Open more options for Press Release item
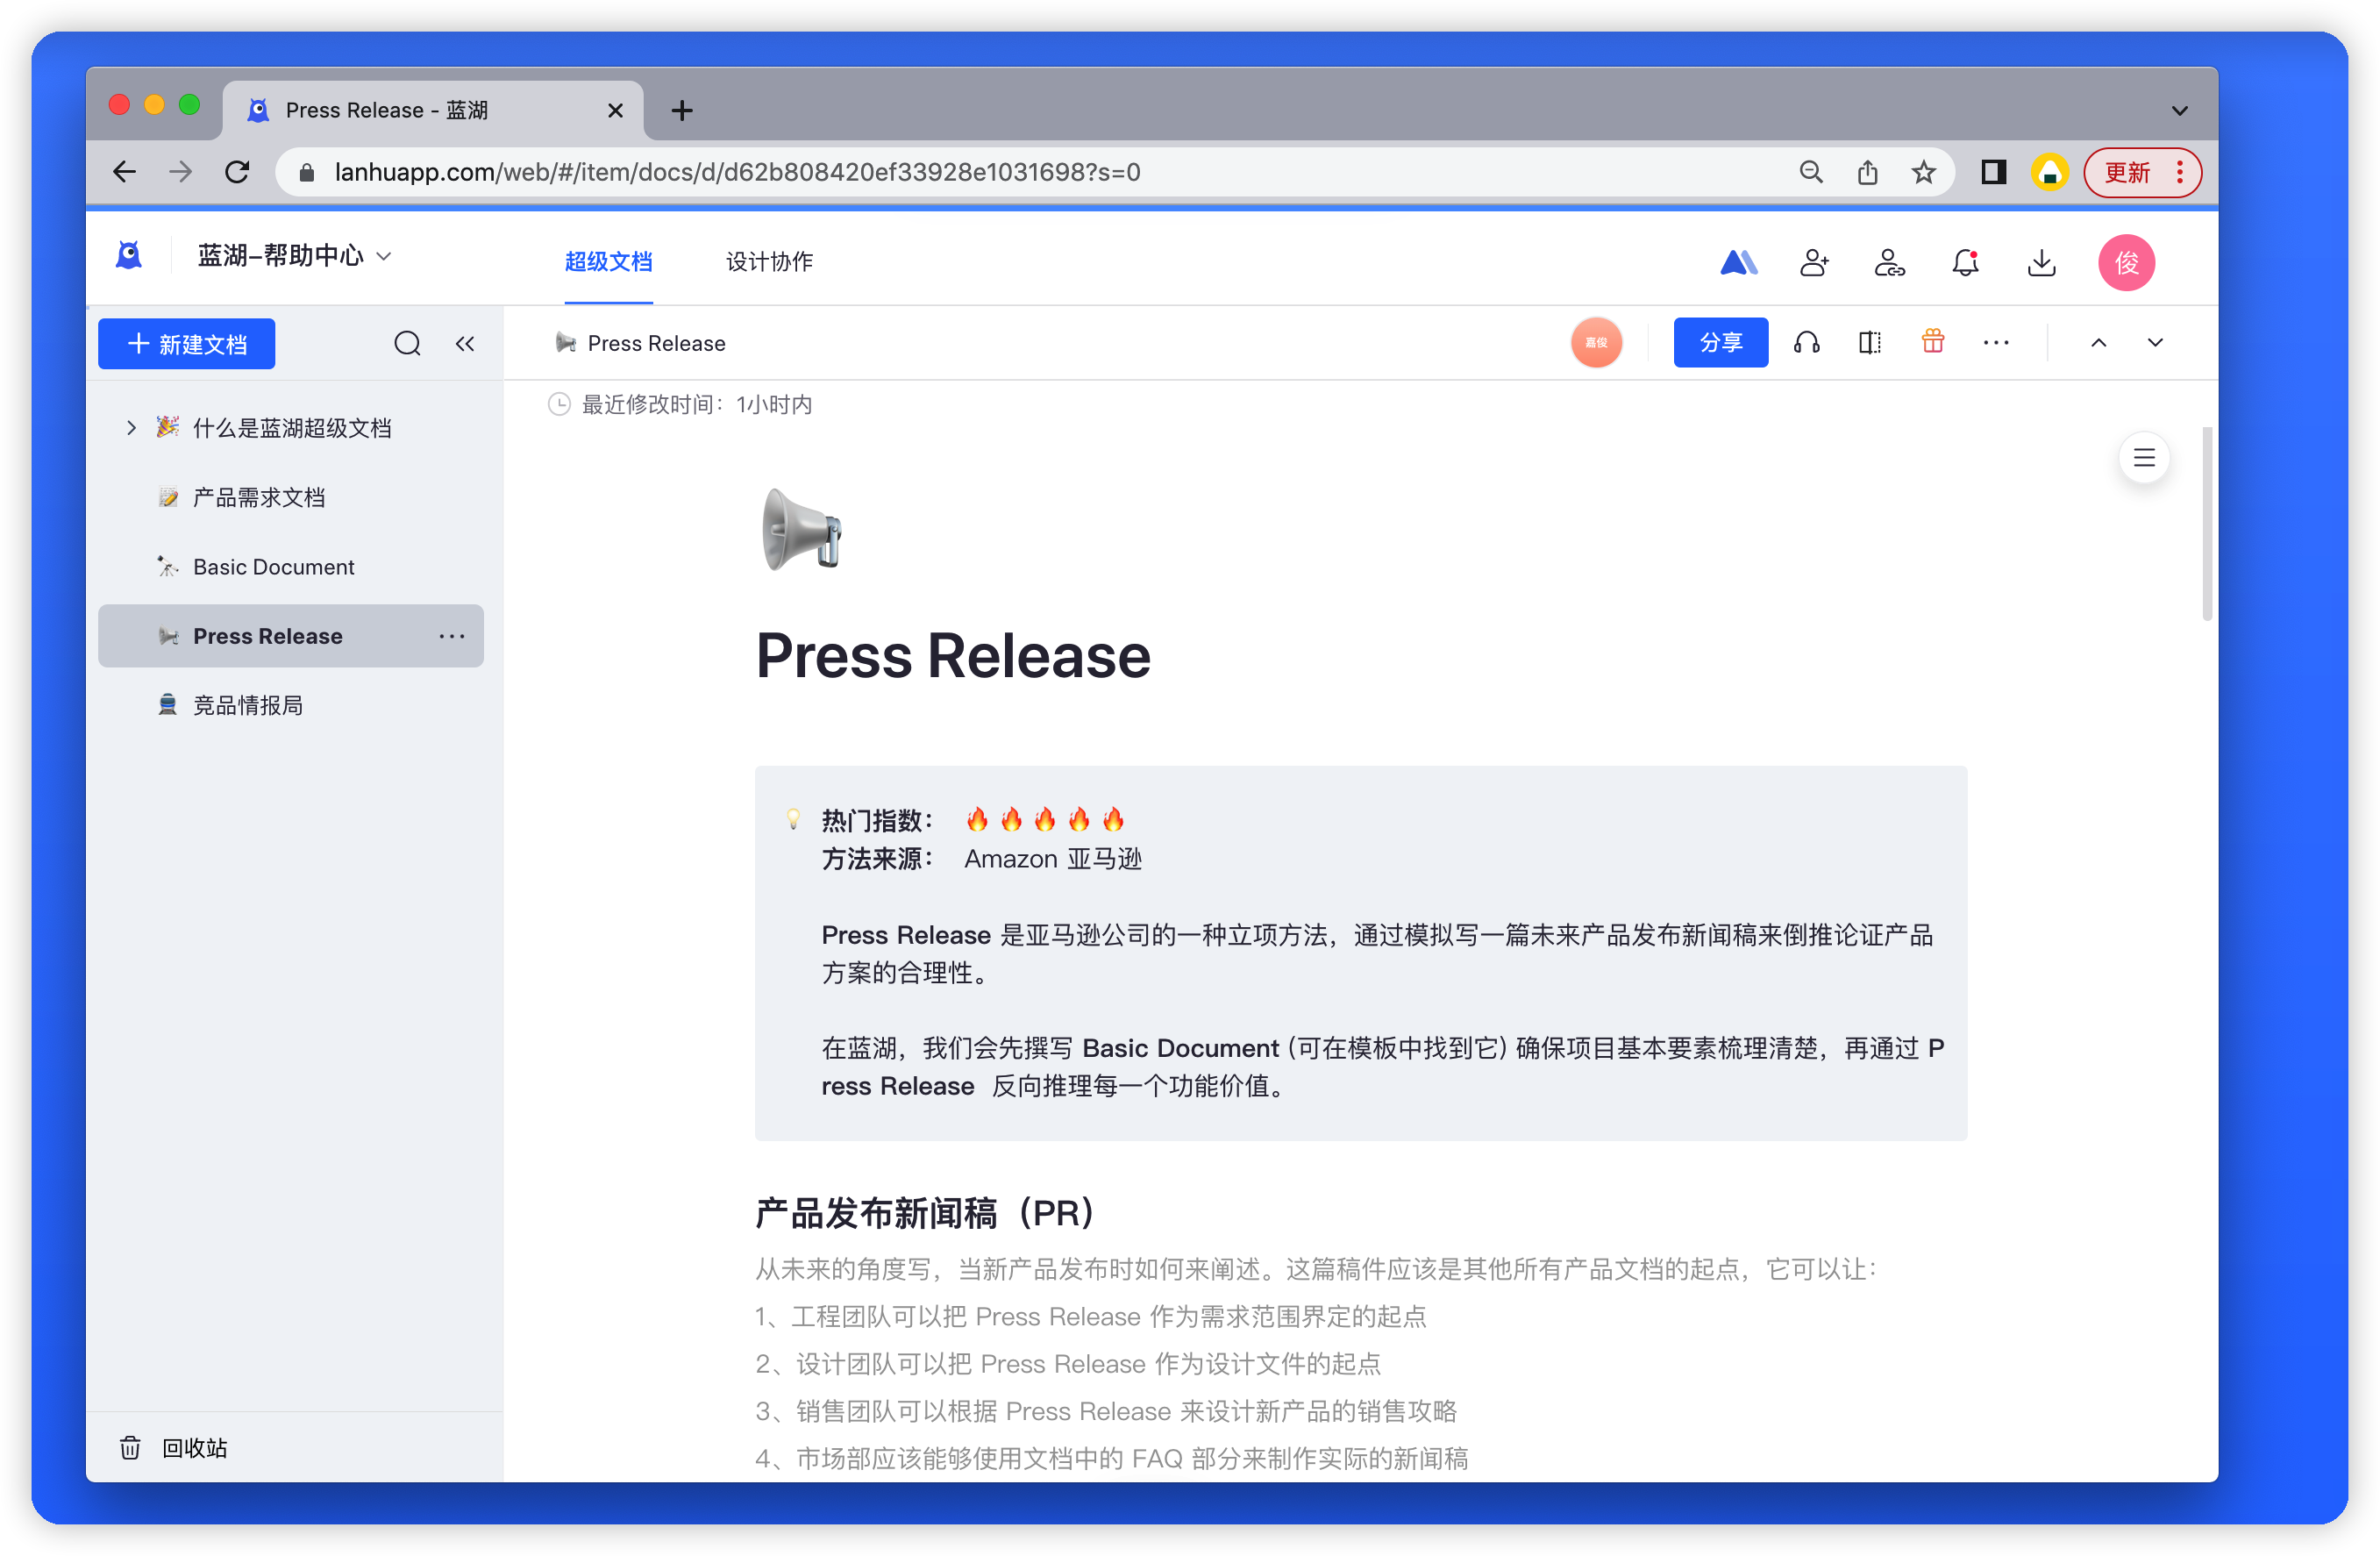 pyautogui.click(x=452, y=636)
